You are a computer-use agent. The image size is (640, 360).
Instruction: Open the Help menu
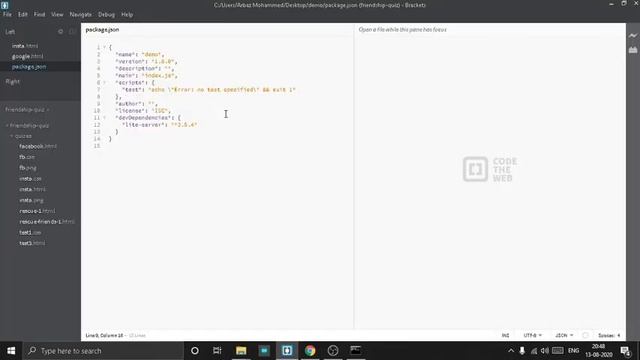pyautogui.click(x=127, y=14)
